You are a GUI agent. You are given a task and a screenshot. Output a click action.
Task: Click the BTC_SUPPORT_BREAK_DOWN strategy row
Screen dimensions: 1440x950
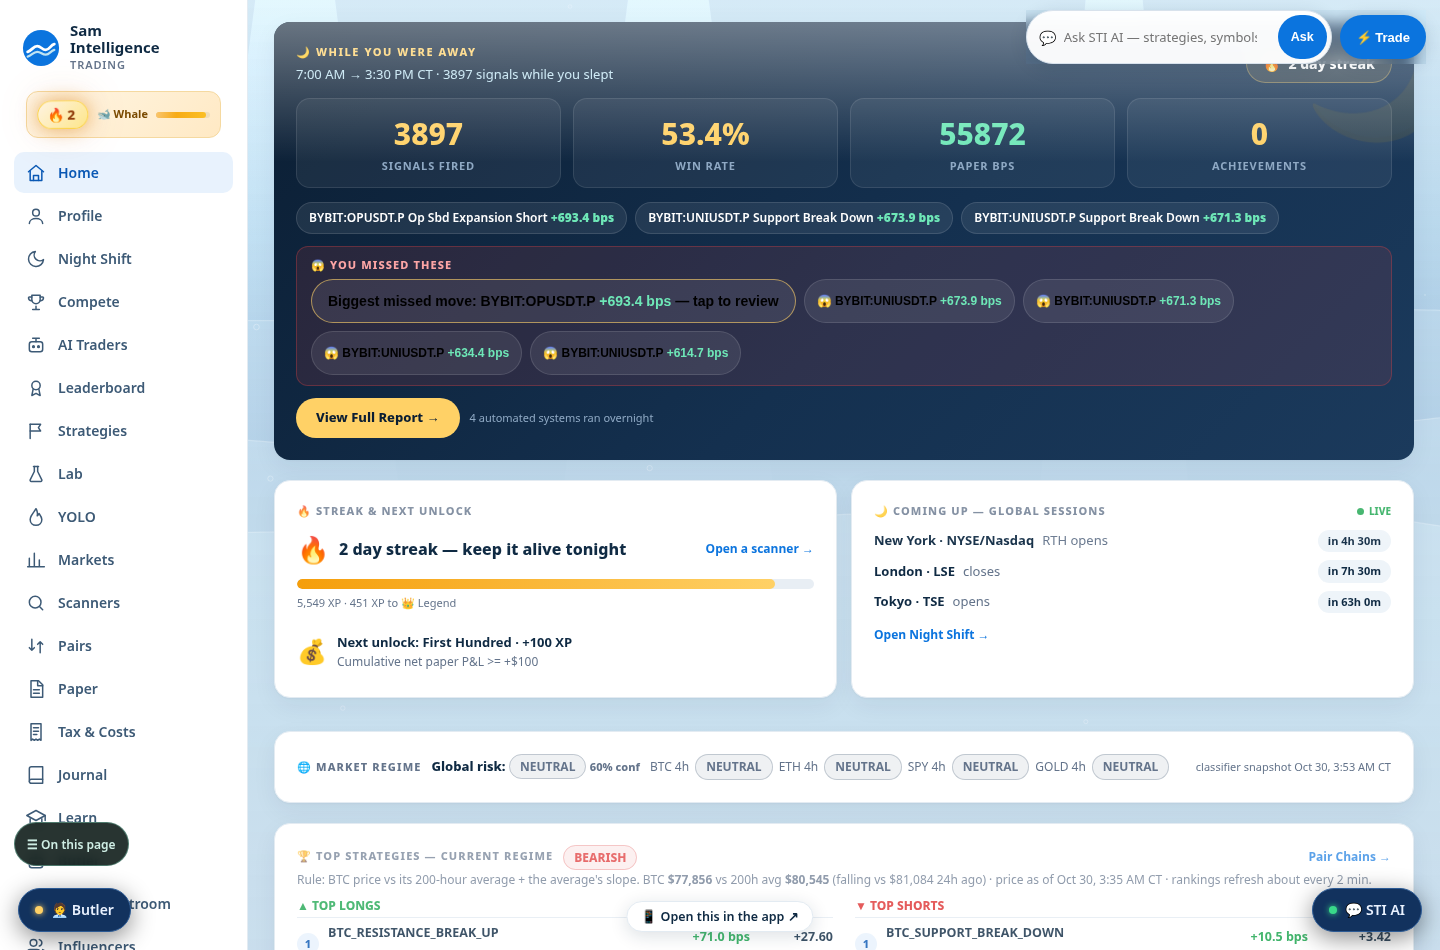[x=1124, y=935]
